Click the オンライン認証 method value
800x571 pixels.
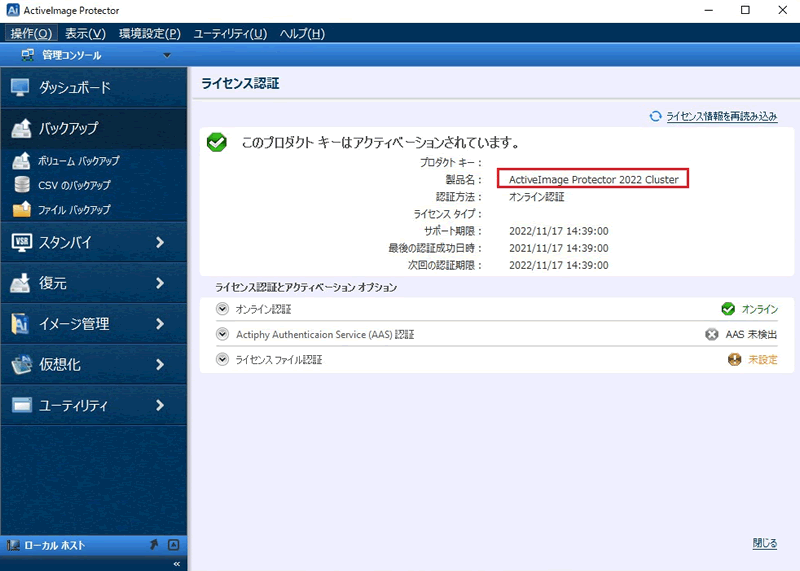point(536,197)
